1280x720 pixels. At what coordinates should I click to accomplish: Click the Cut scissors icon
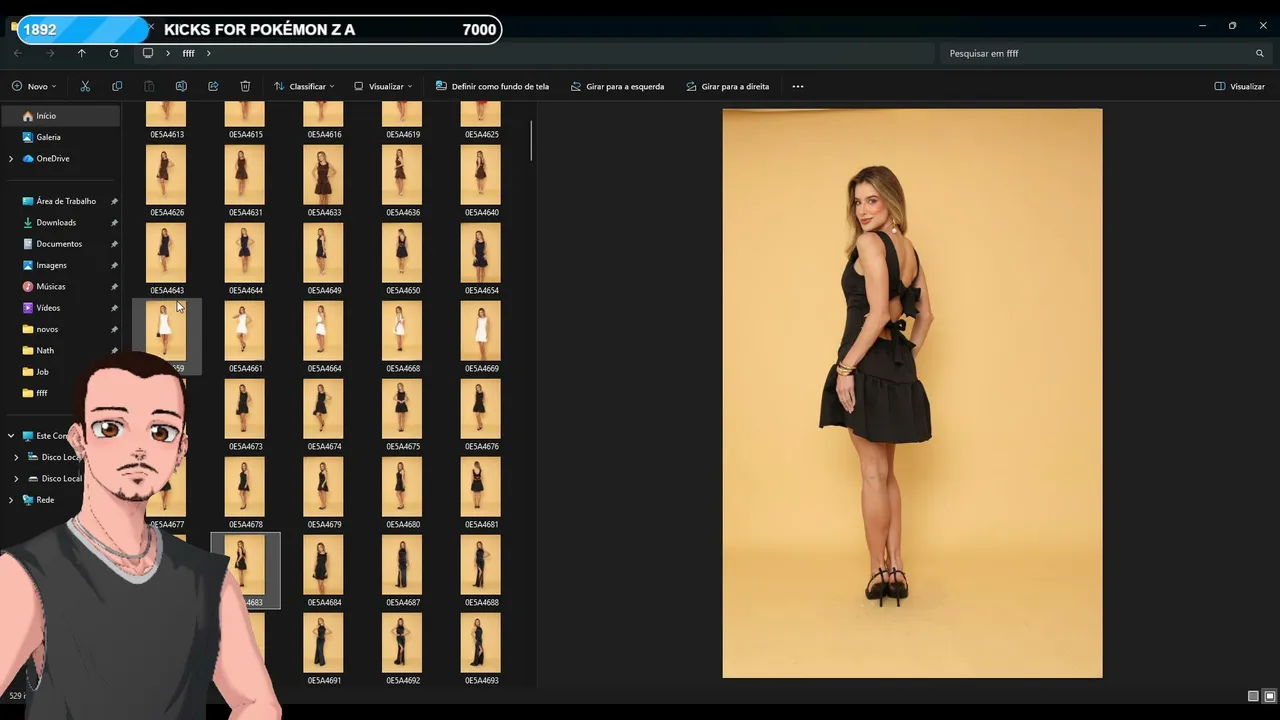tap(85, 86)
